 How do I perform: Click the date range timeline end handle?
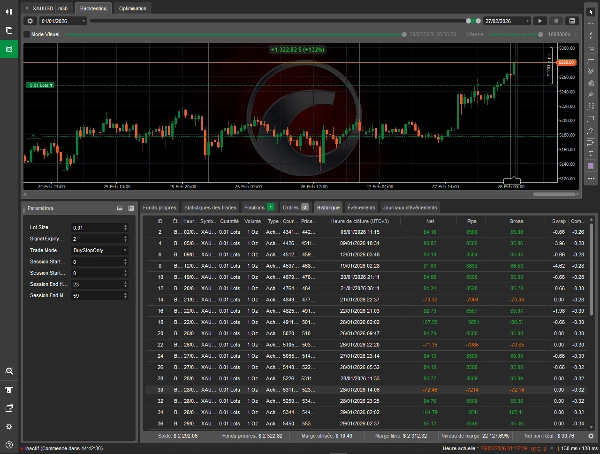(x=478, y=21)
